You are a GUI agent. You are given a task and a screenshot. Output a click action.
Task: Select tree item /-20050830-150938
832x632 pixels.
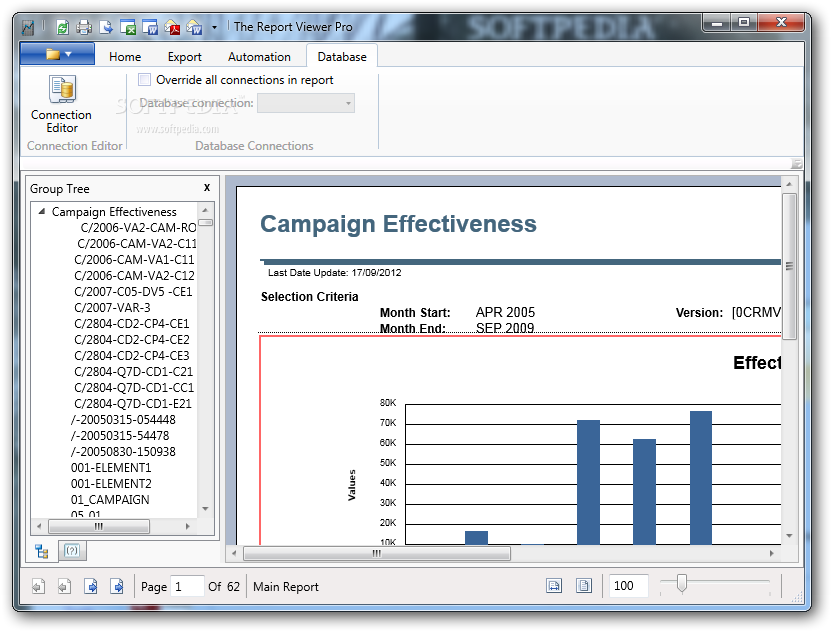pos(123,452)
